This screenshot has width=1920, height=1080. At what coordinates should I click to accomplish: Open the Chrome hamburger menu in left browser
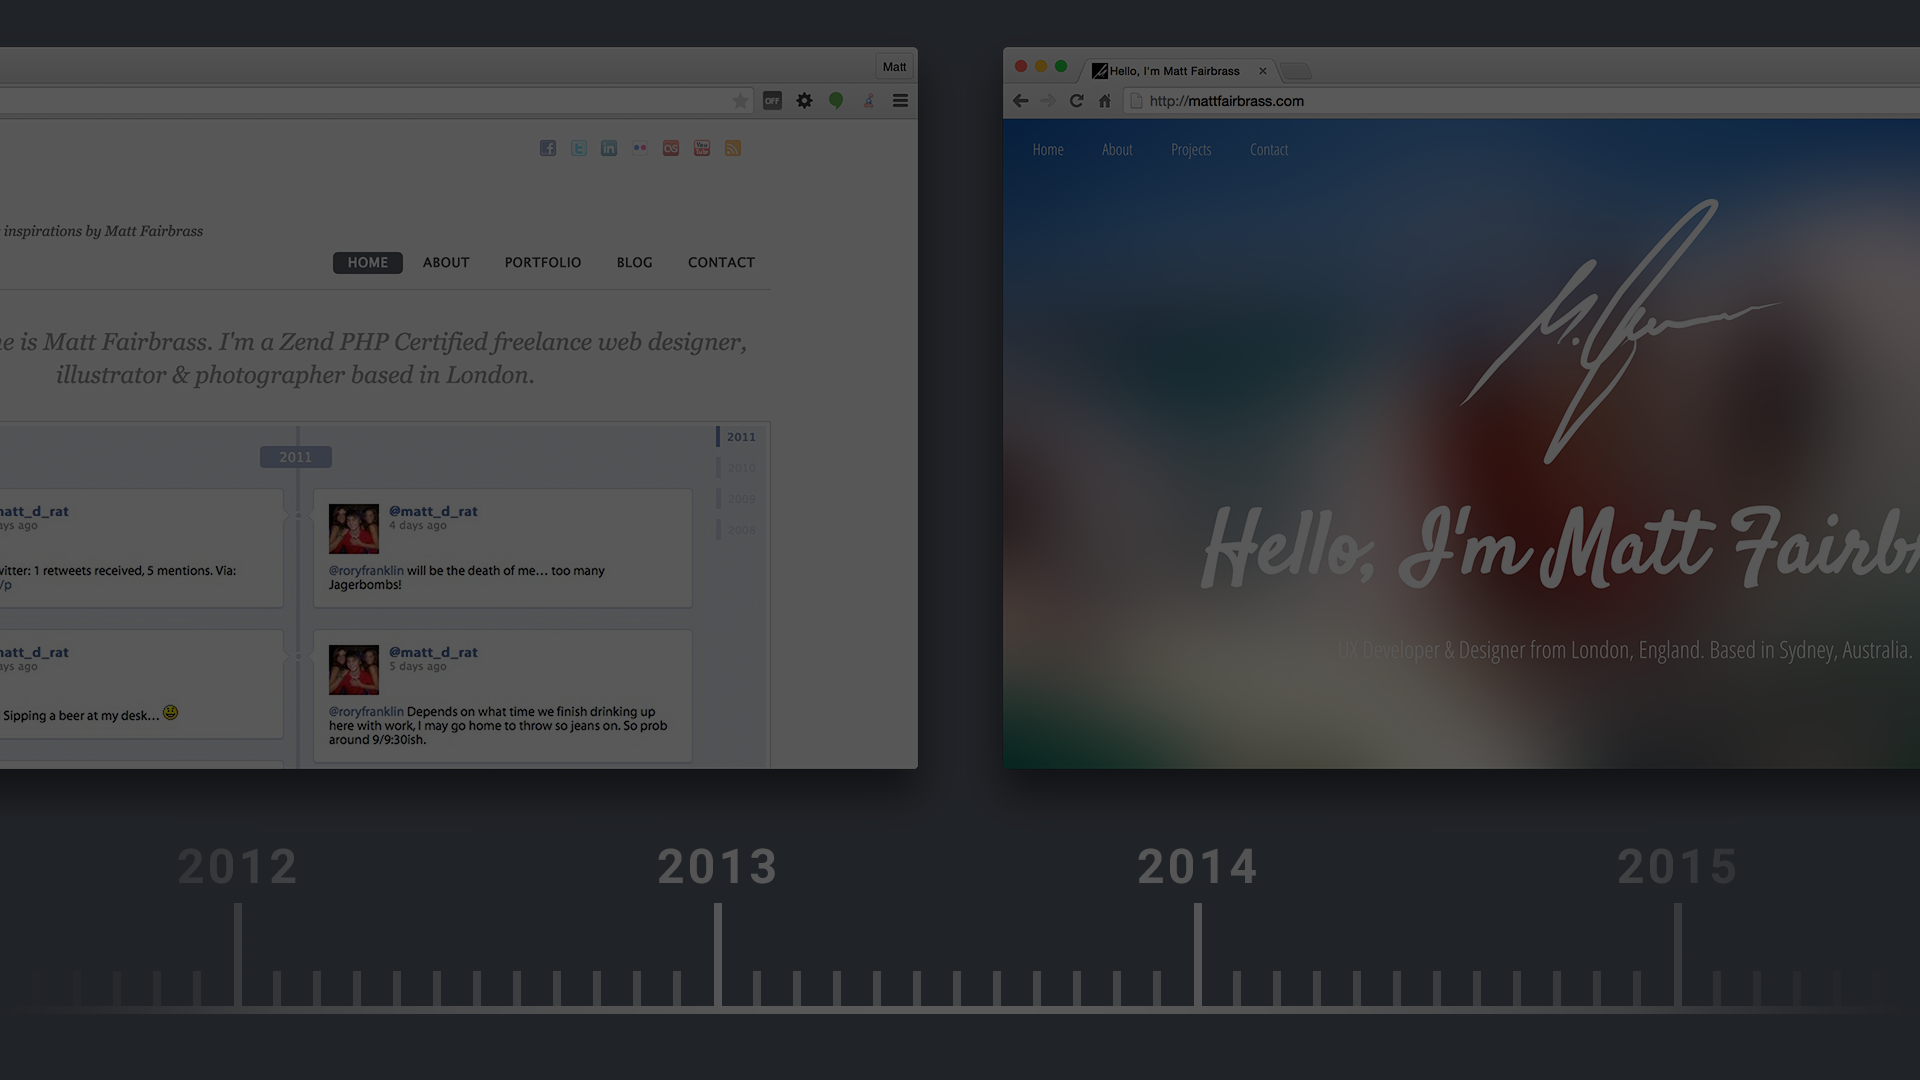(x=900, y=101)
